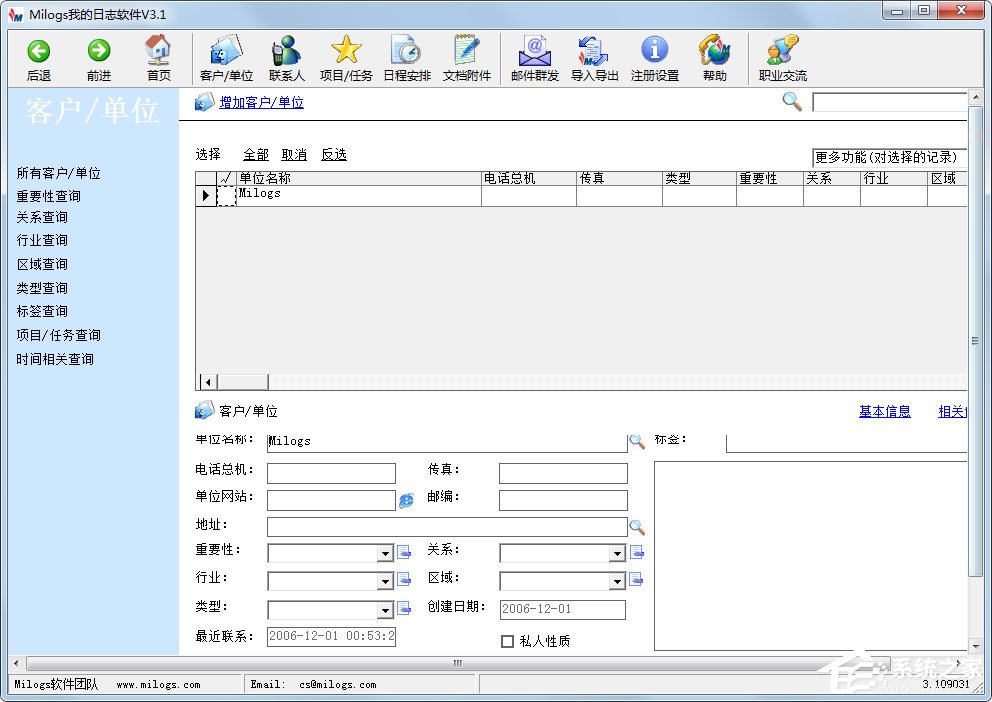Open the 客户/单位 toolbar icon
Screen dimensions: 992x702
226,58
